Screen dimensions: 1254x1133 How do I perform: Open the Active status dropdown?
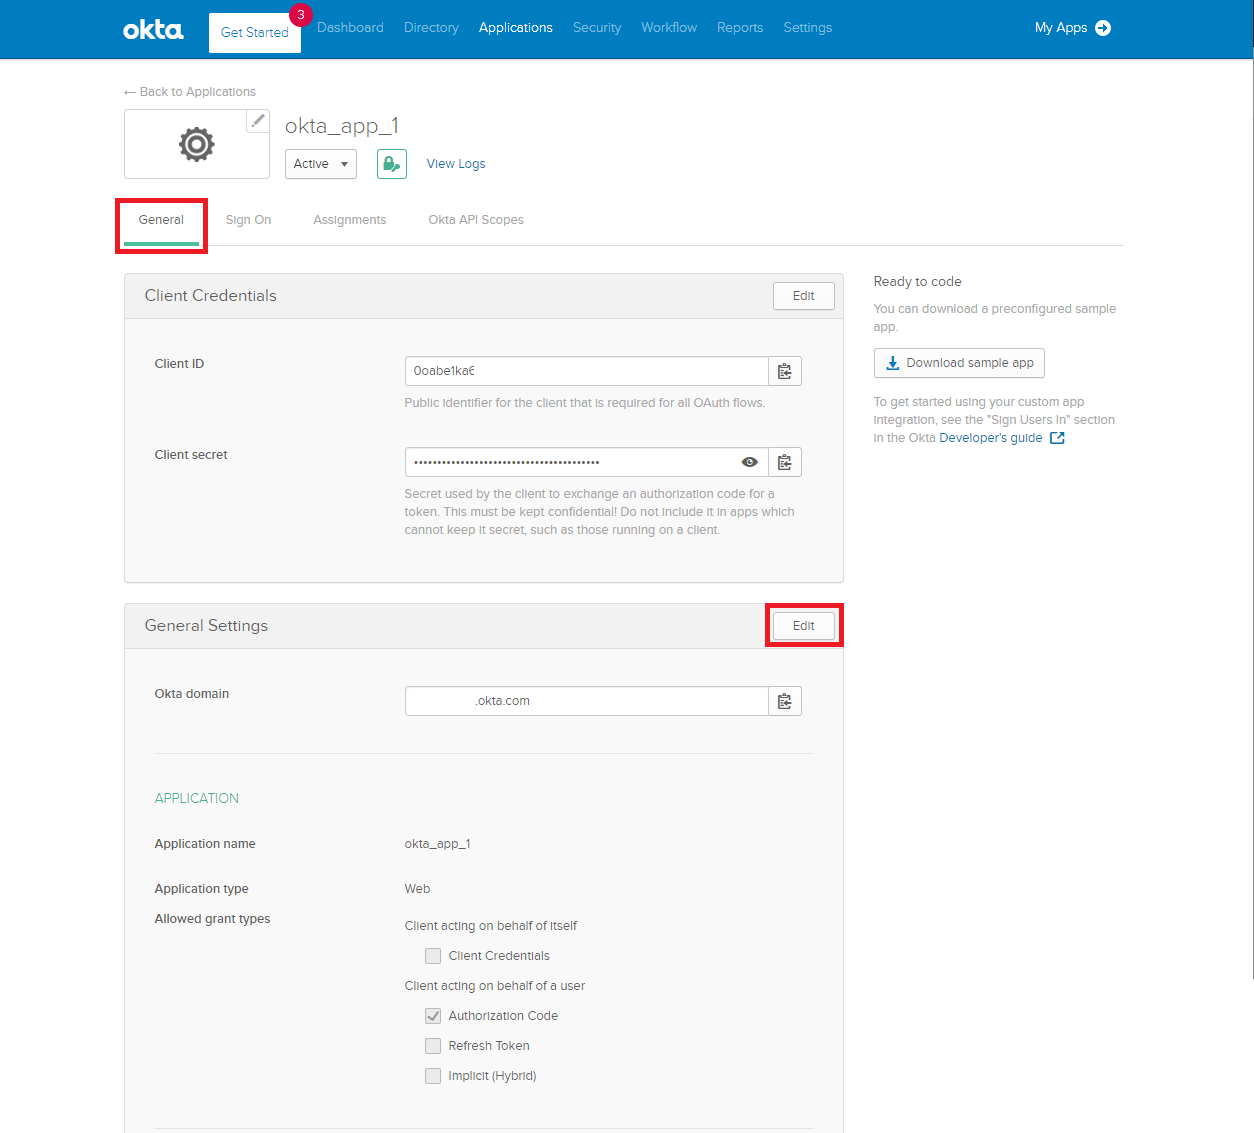coord(321,164)
